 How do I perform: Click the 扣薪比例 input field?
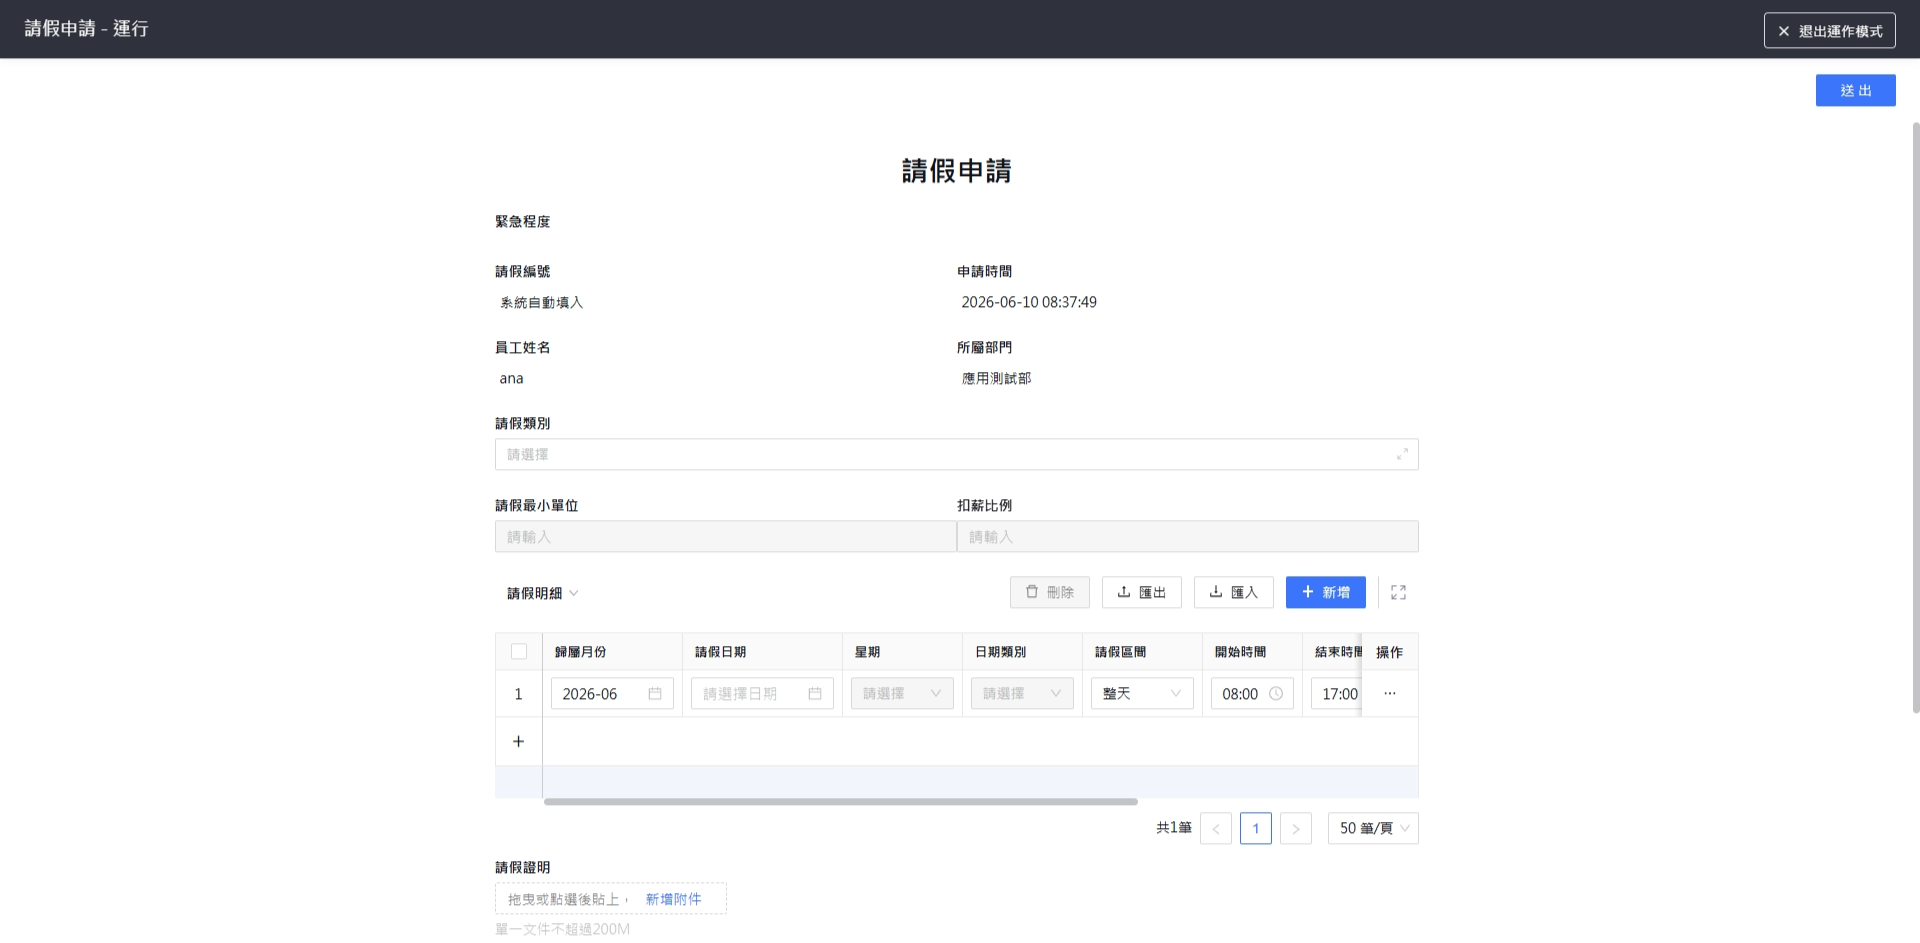click(x=1187, y=537)
